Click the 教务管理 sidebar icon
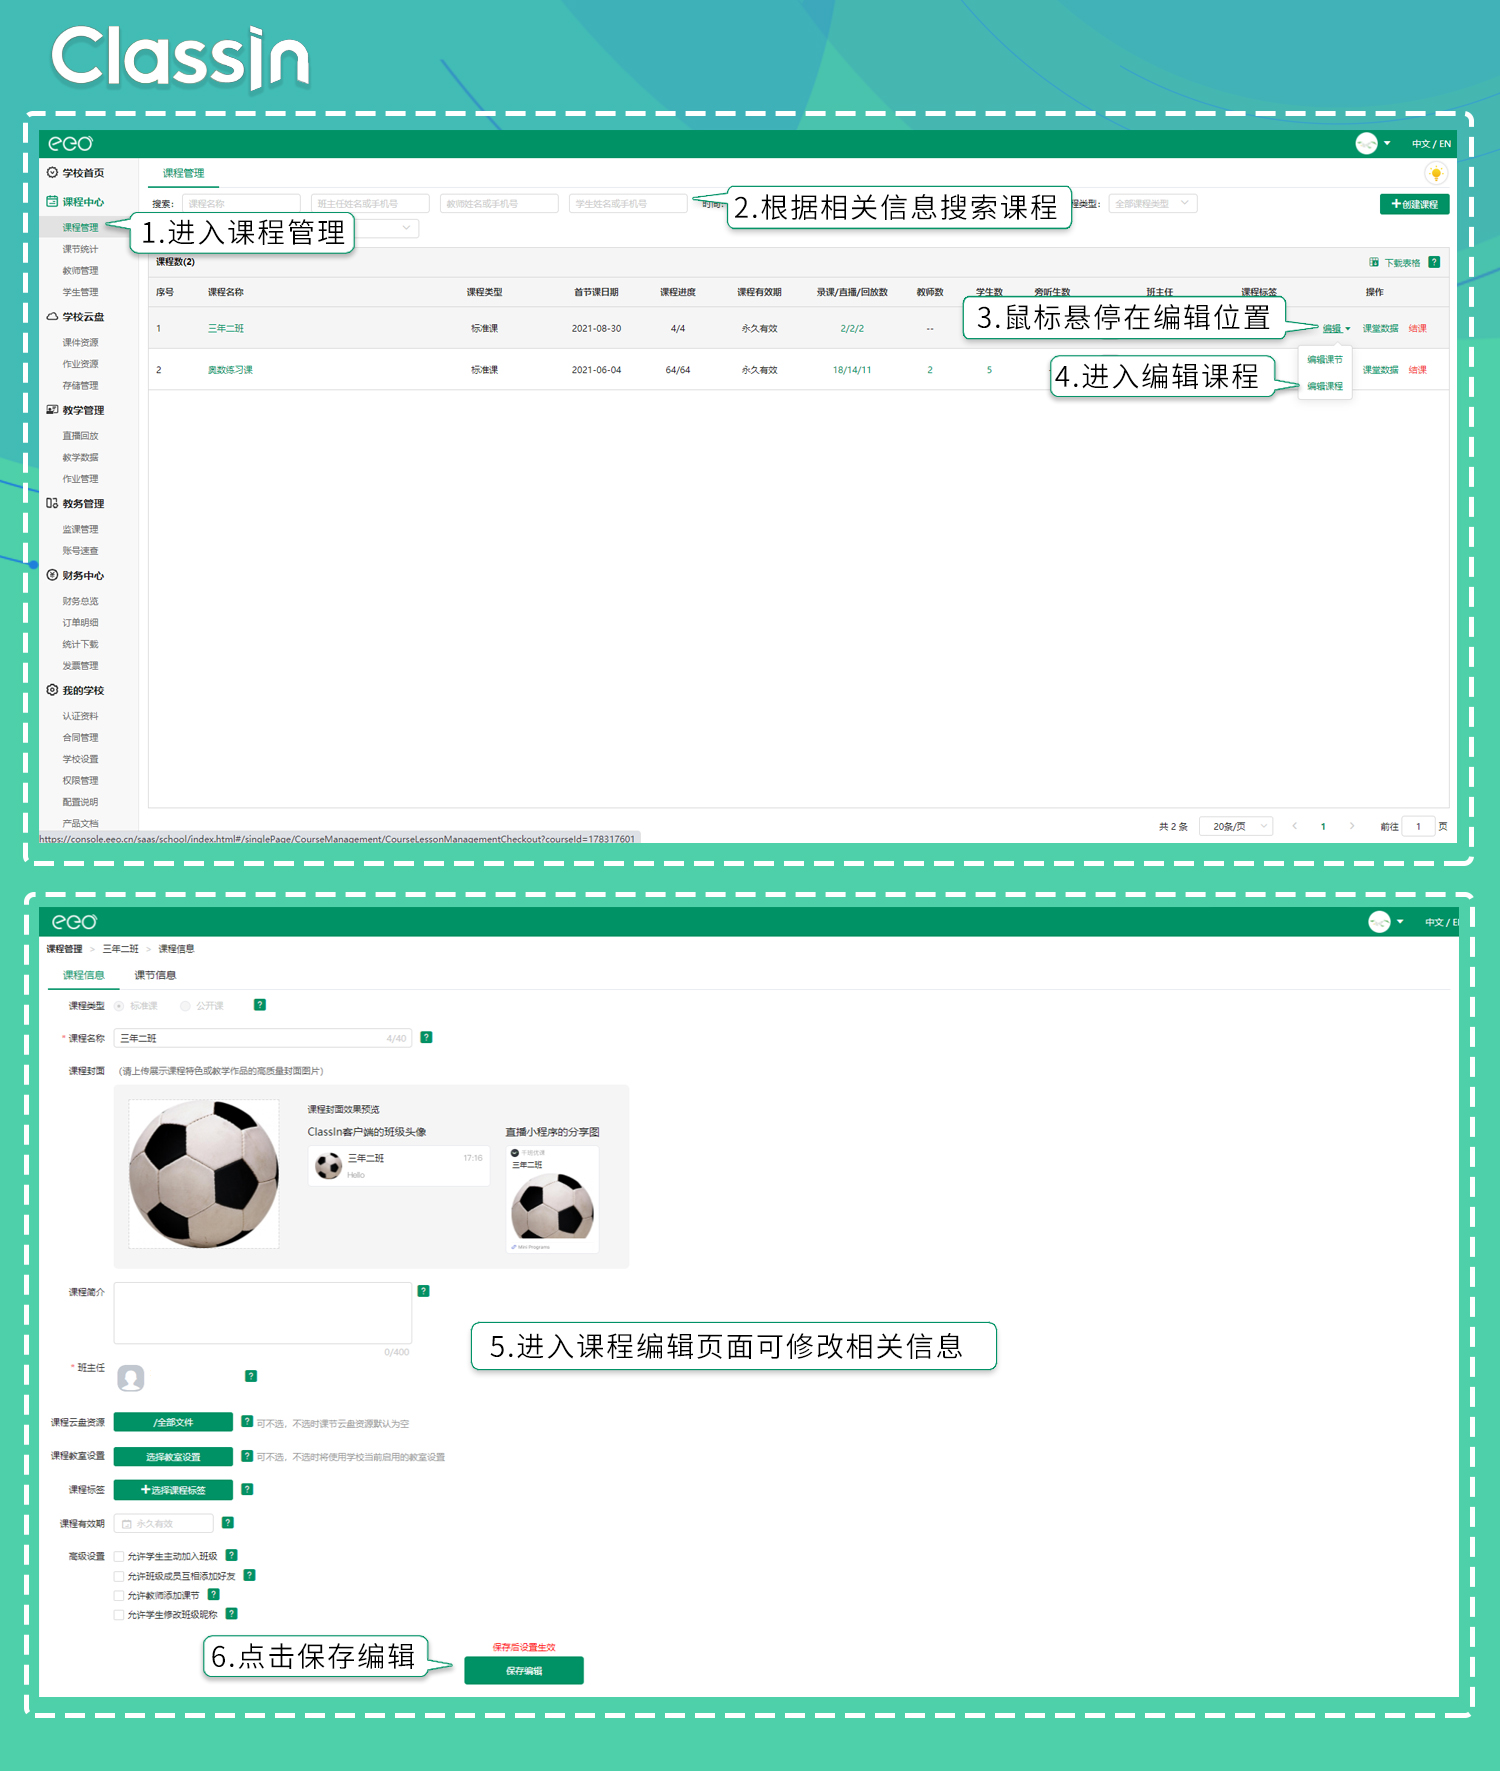 click(52, 503)
